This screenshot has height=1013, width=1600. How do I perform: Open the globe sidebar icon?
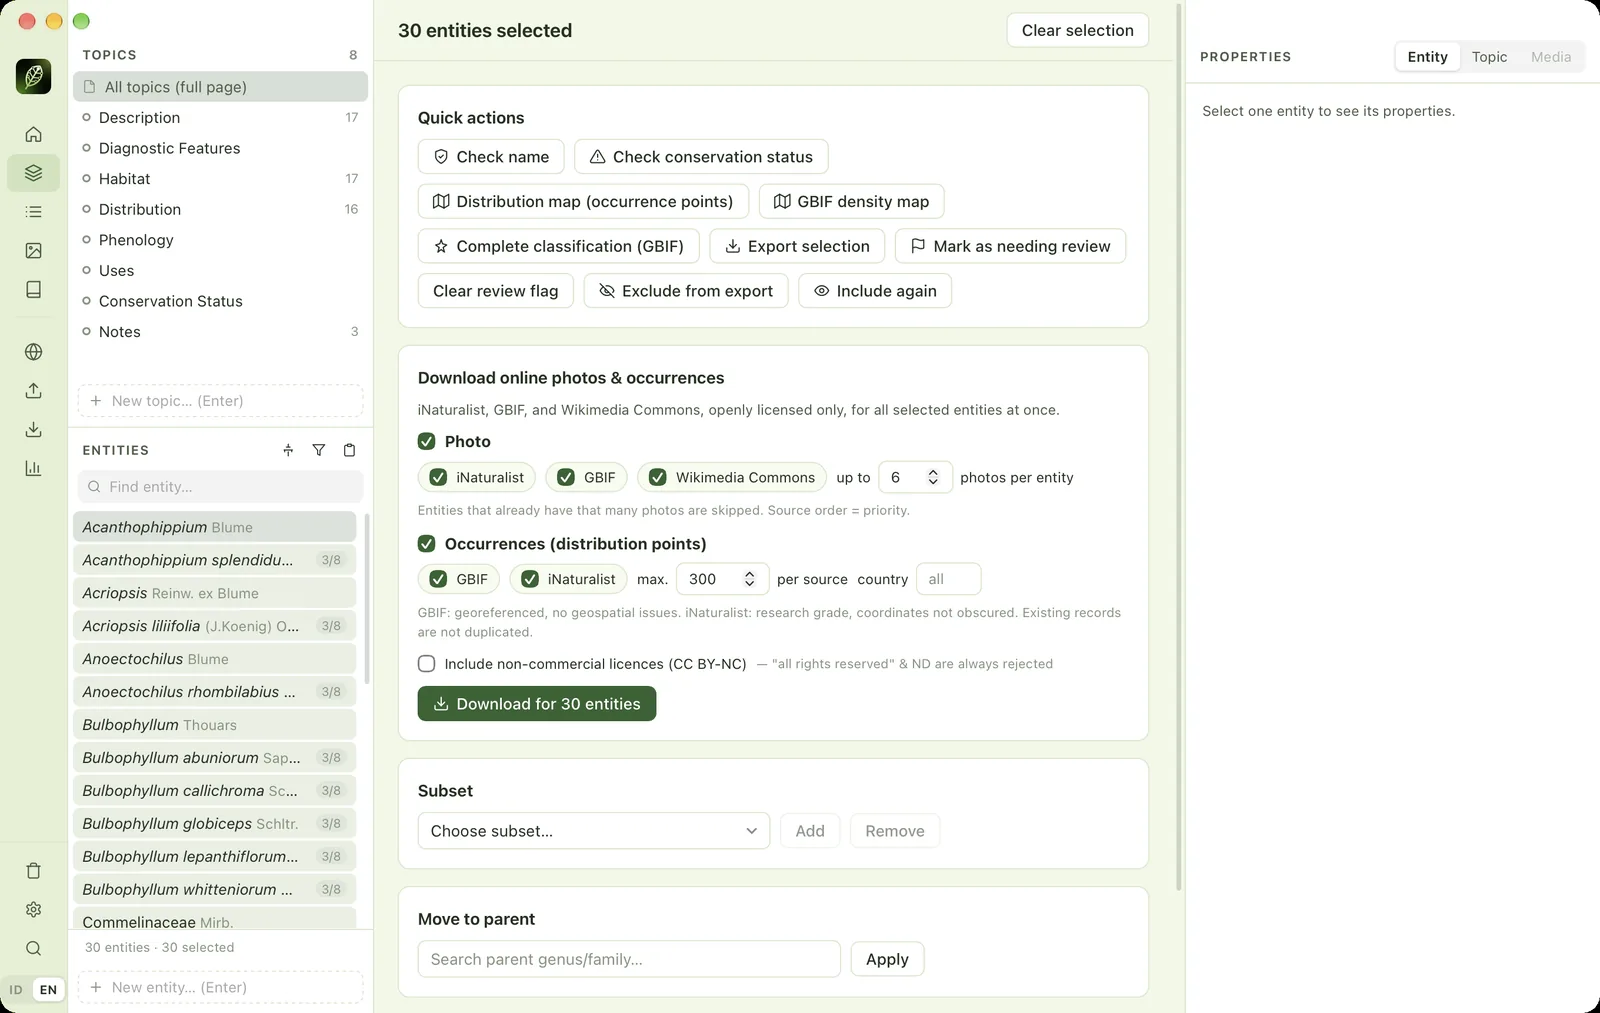click(x=33, y=352)
